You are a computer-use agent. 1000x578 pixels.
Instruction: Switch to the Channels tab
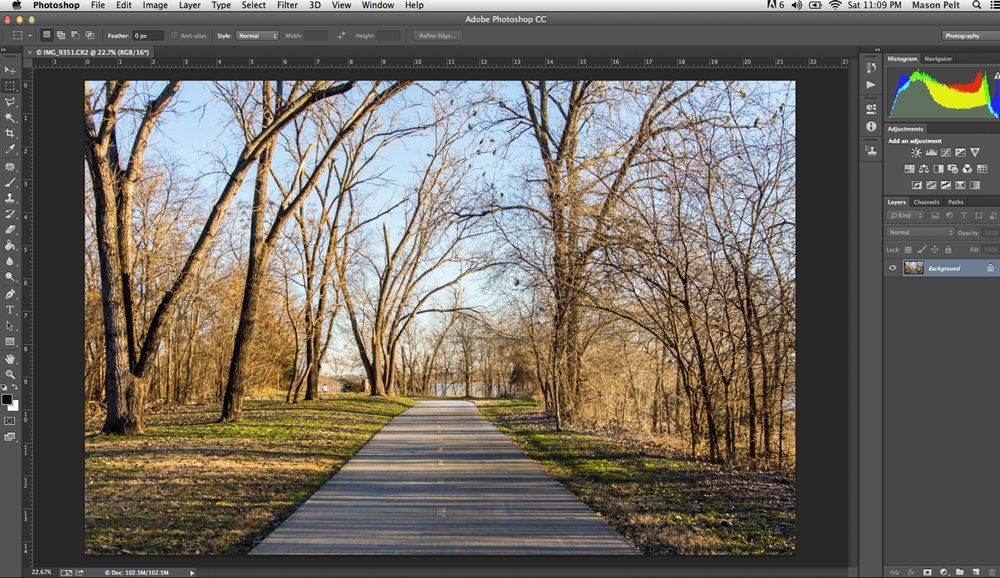(x=926, y=202)
